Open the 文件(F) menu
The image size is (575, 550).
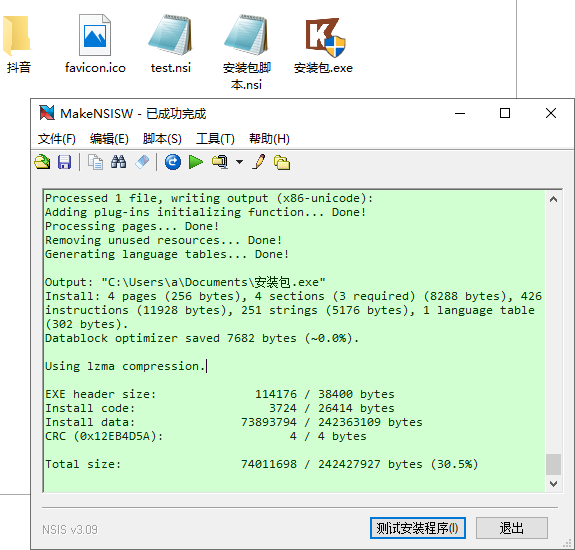(x=56, y=139)
